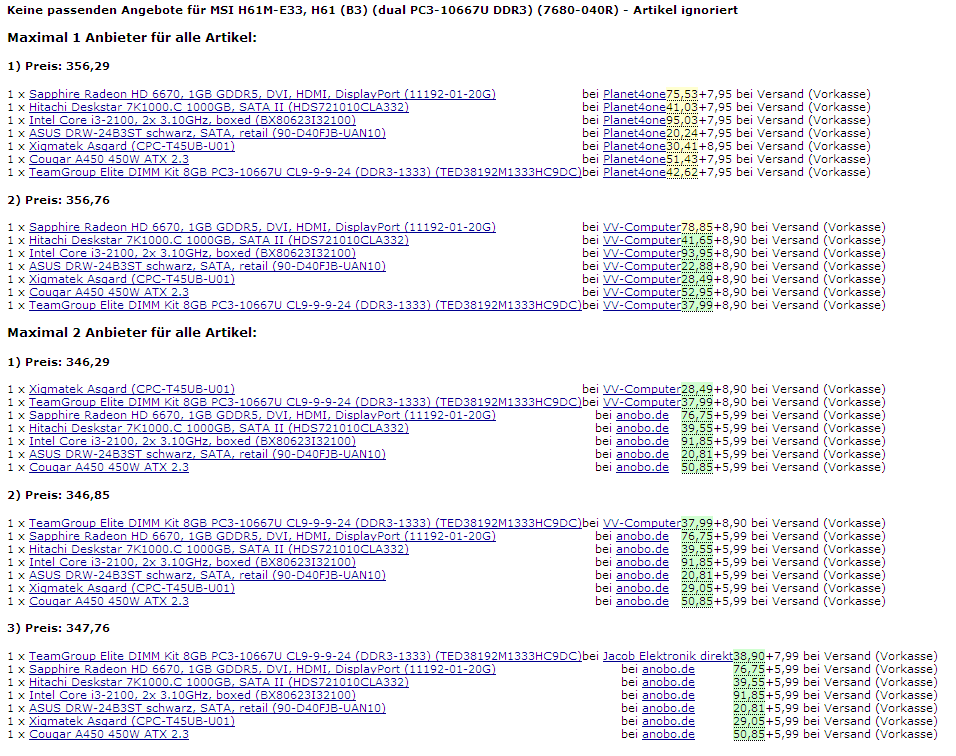The image size is (956, 756).
Task: Open Sapphire Radeon link priced 78,85
Action: click(262, 227)
